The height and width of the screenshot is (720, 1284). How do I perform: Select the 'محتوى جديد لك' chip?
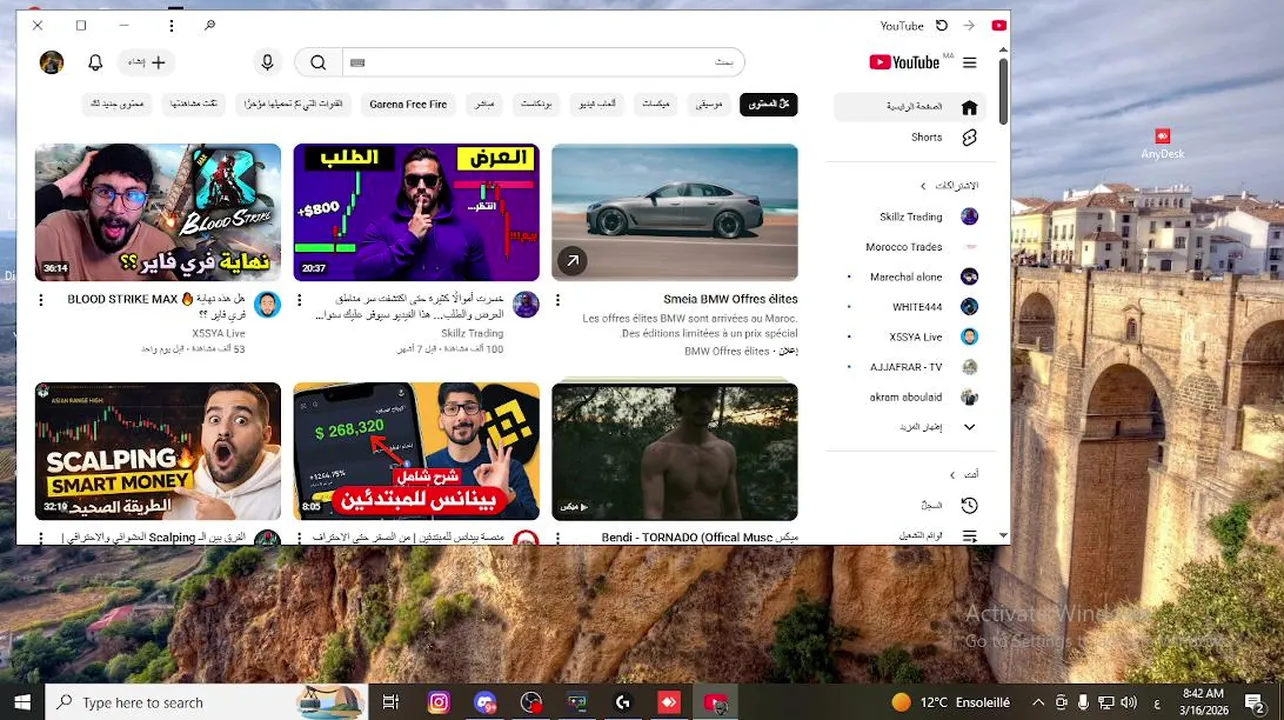[117, 104]
